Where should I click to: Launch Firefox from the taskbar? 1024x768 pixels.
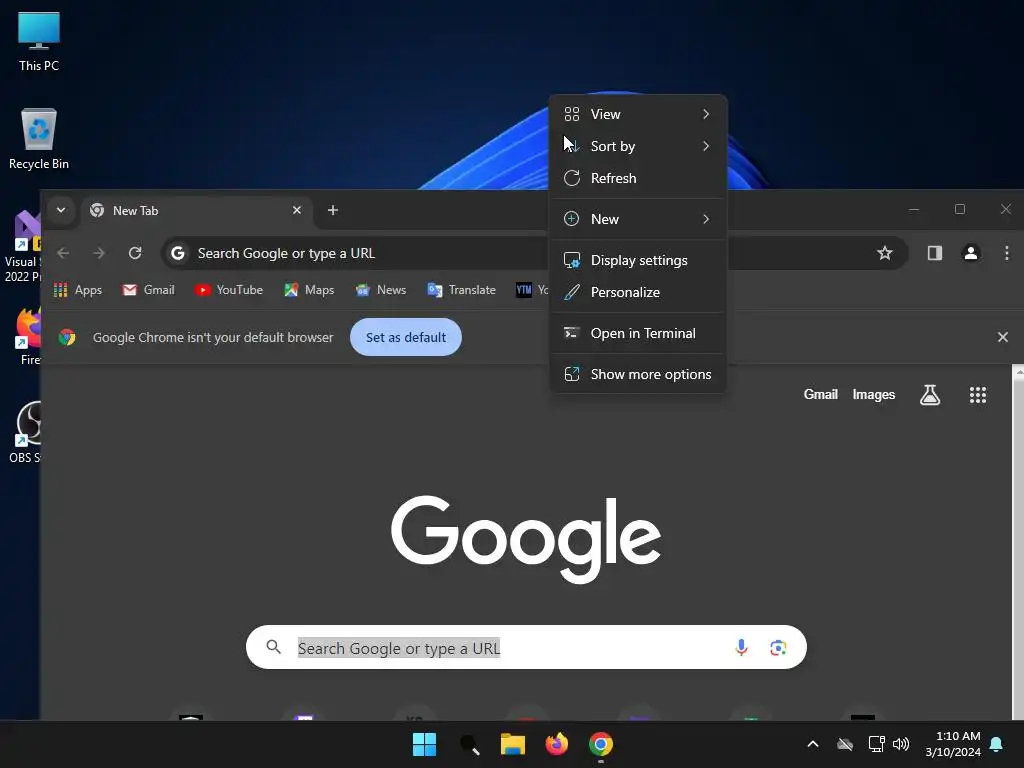[x=556, y=744]
